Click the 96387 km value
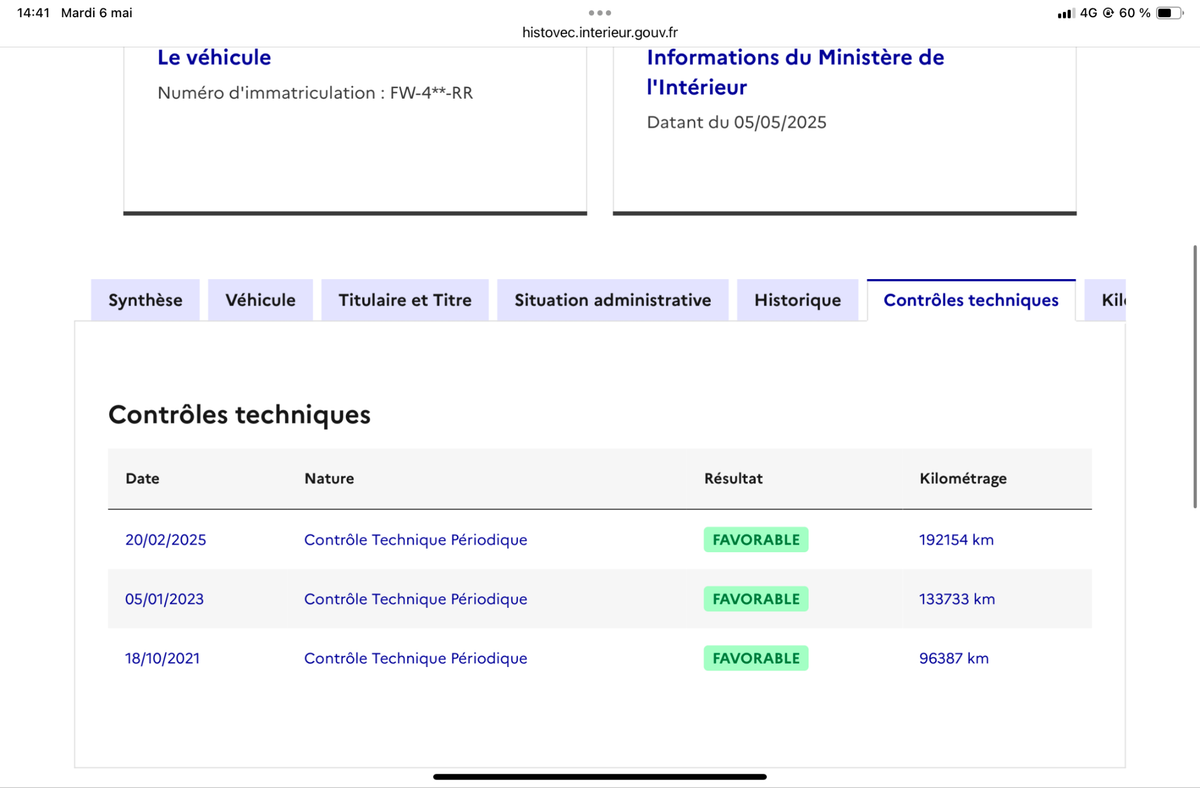Screen dimensions: 1200x788 (954, 658)
